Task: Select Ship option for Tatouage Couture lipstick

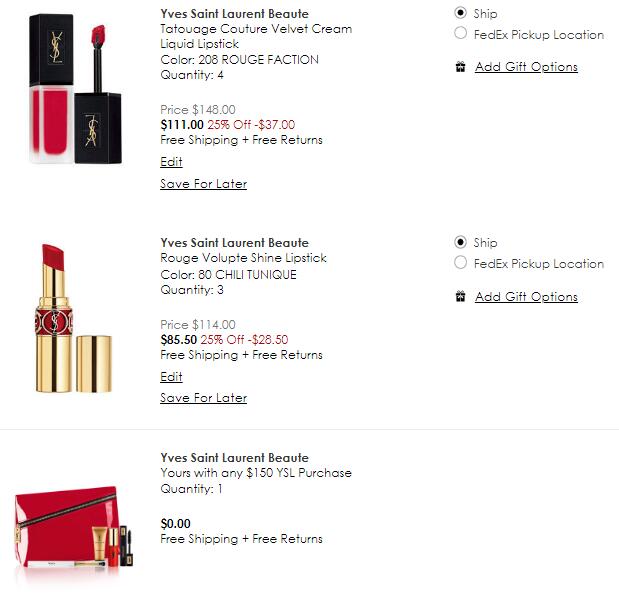Action: (460, 13)
